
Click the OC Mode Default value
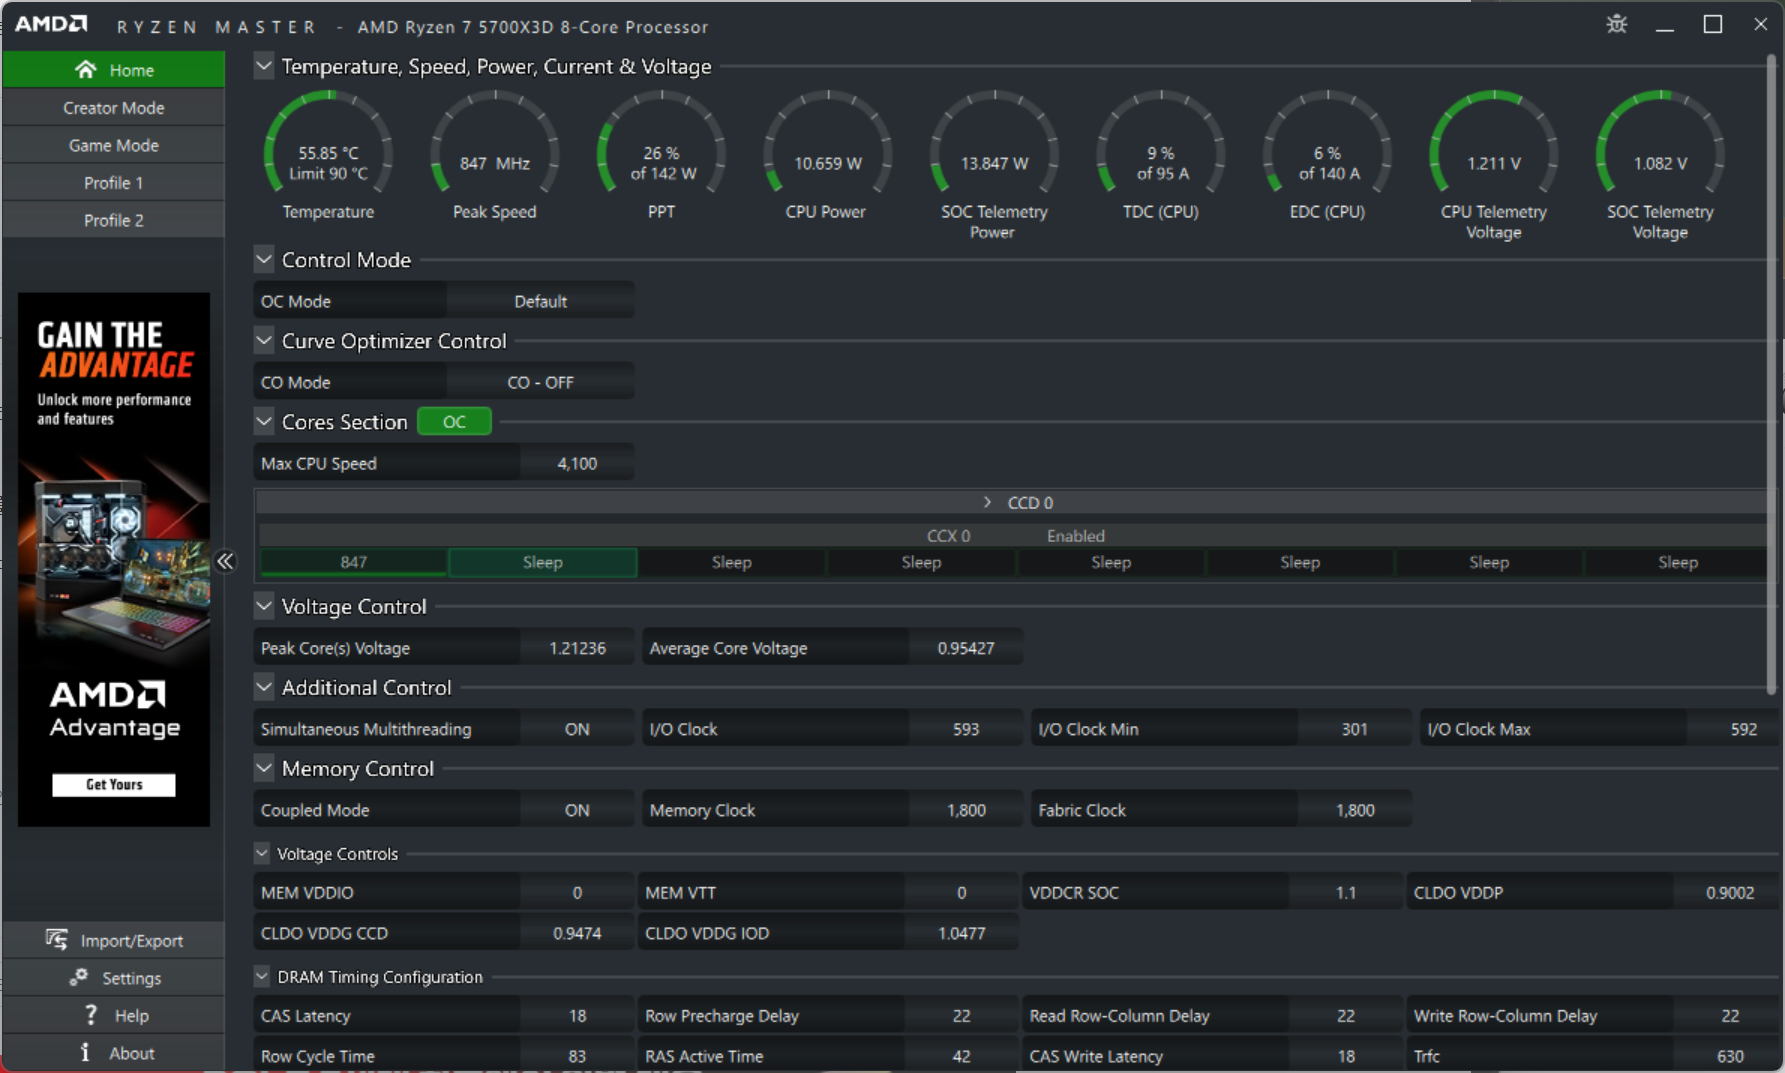coord(540,301)
